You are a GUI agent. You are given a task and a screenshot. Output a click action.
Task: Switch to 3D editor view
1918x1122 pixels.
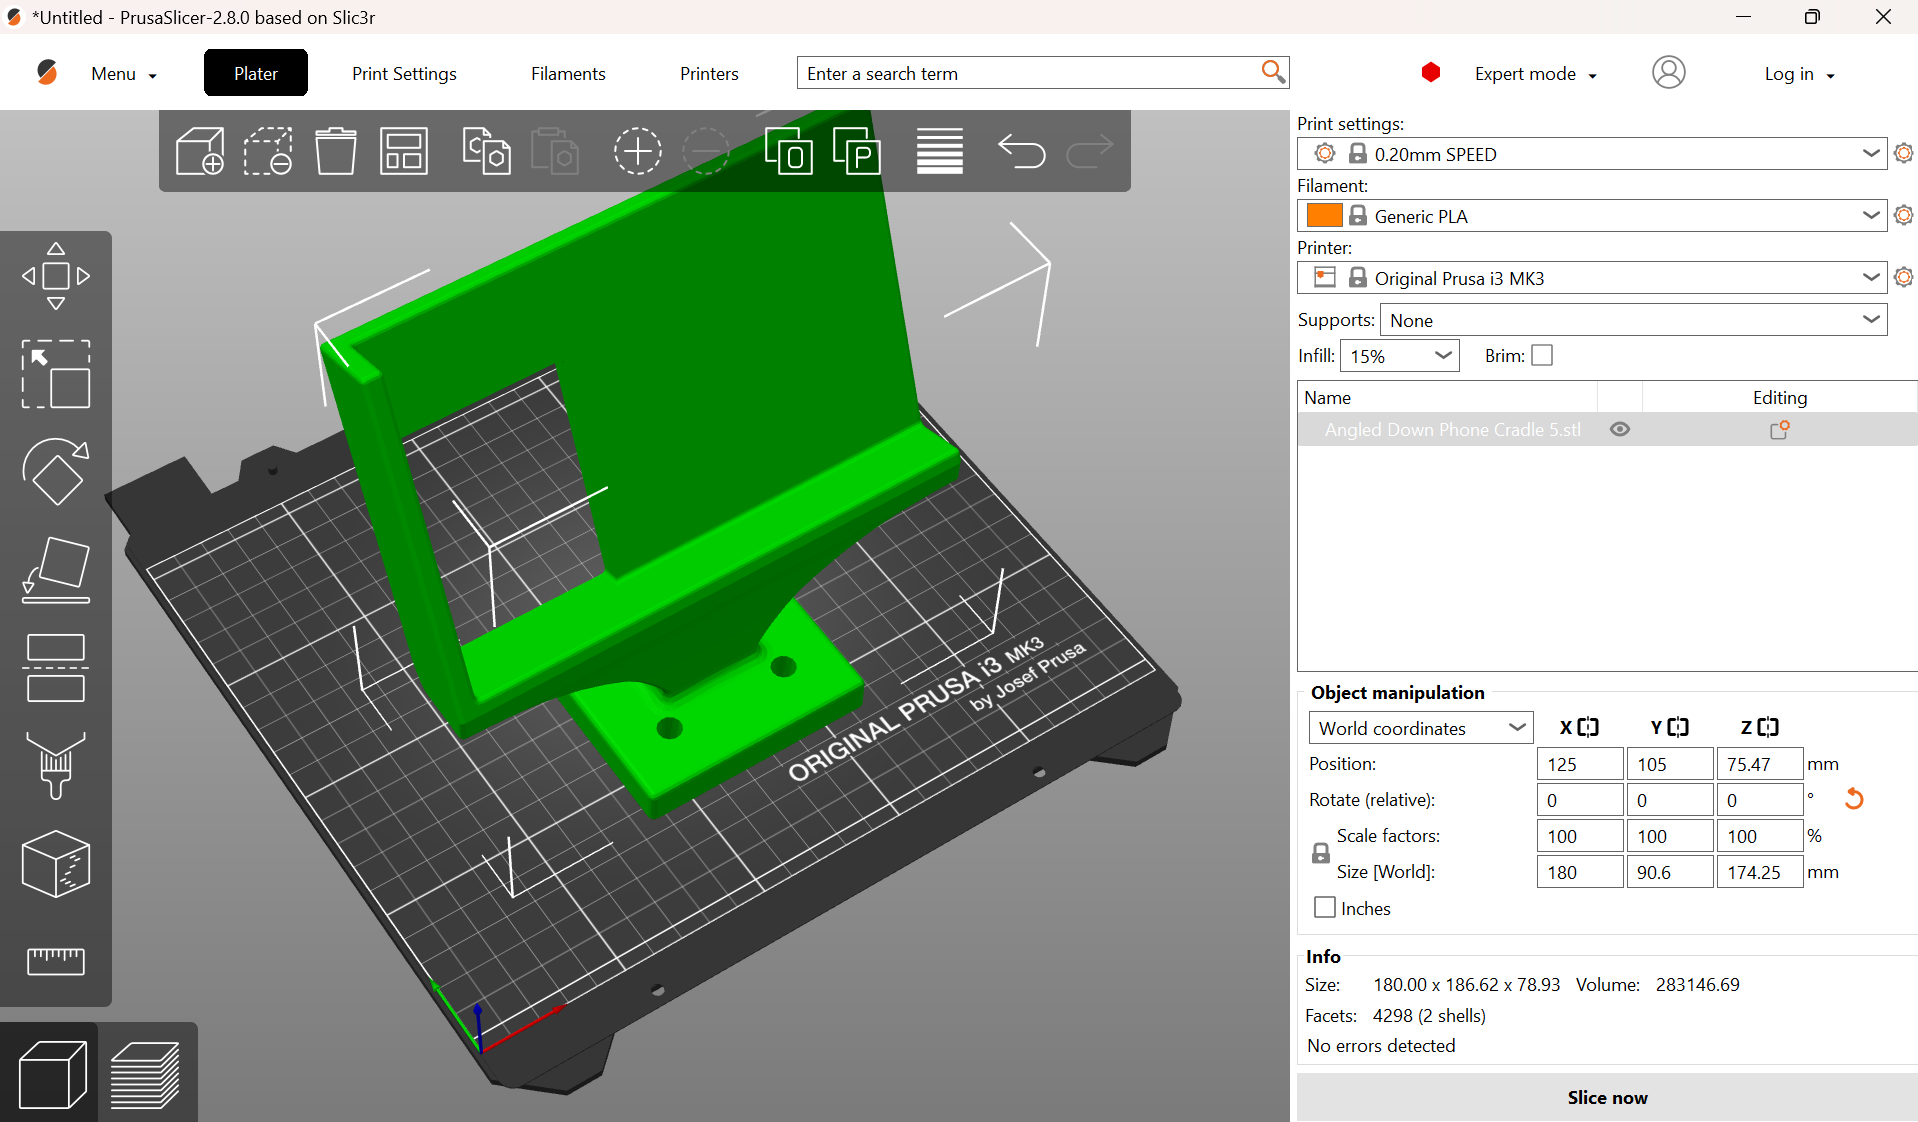tap(51, 1074)
